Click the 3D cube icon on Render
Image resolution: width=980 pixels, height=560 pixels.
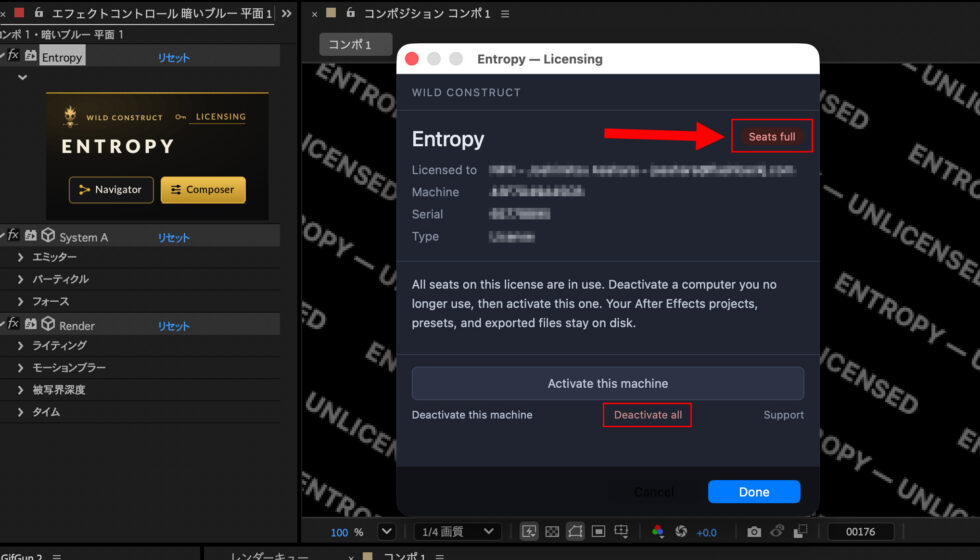point(48,323)
